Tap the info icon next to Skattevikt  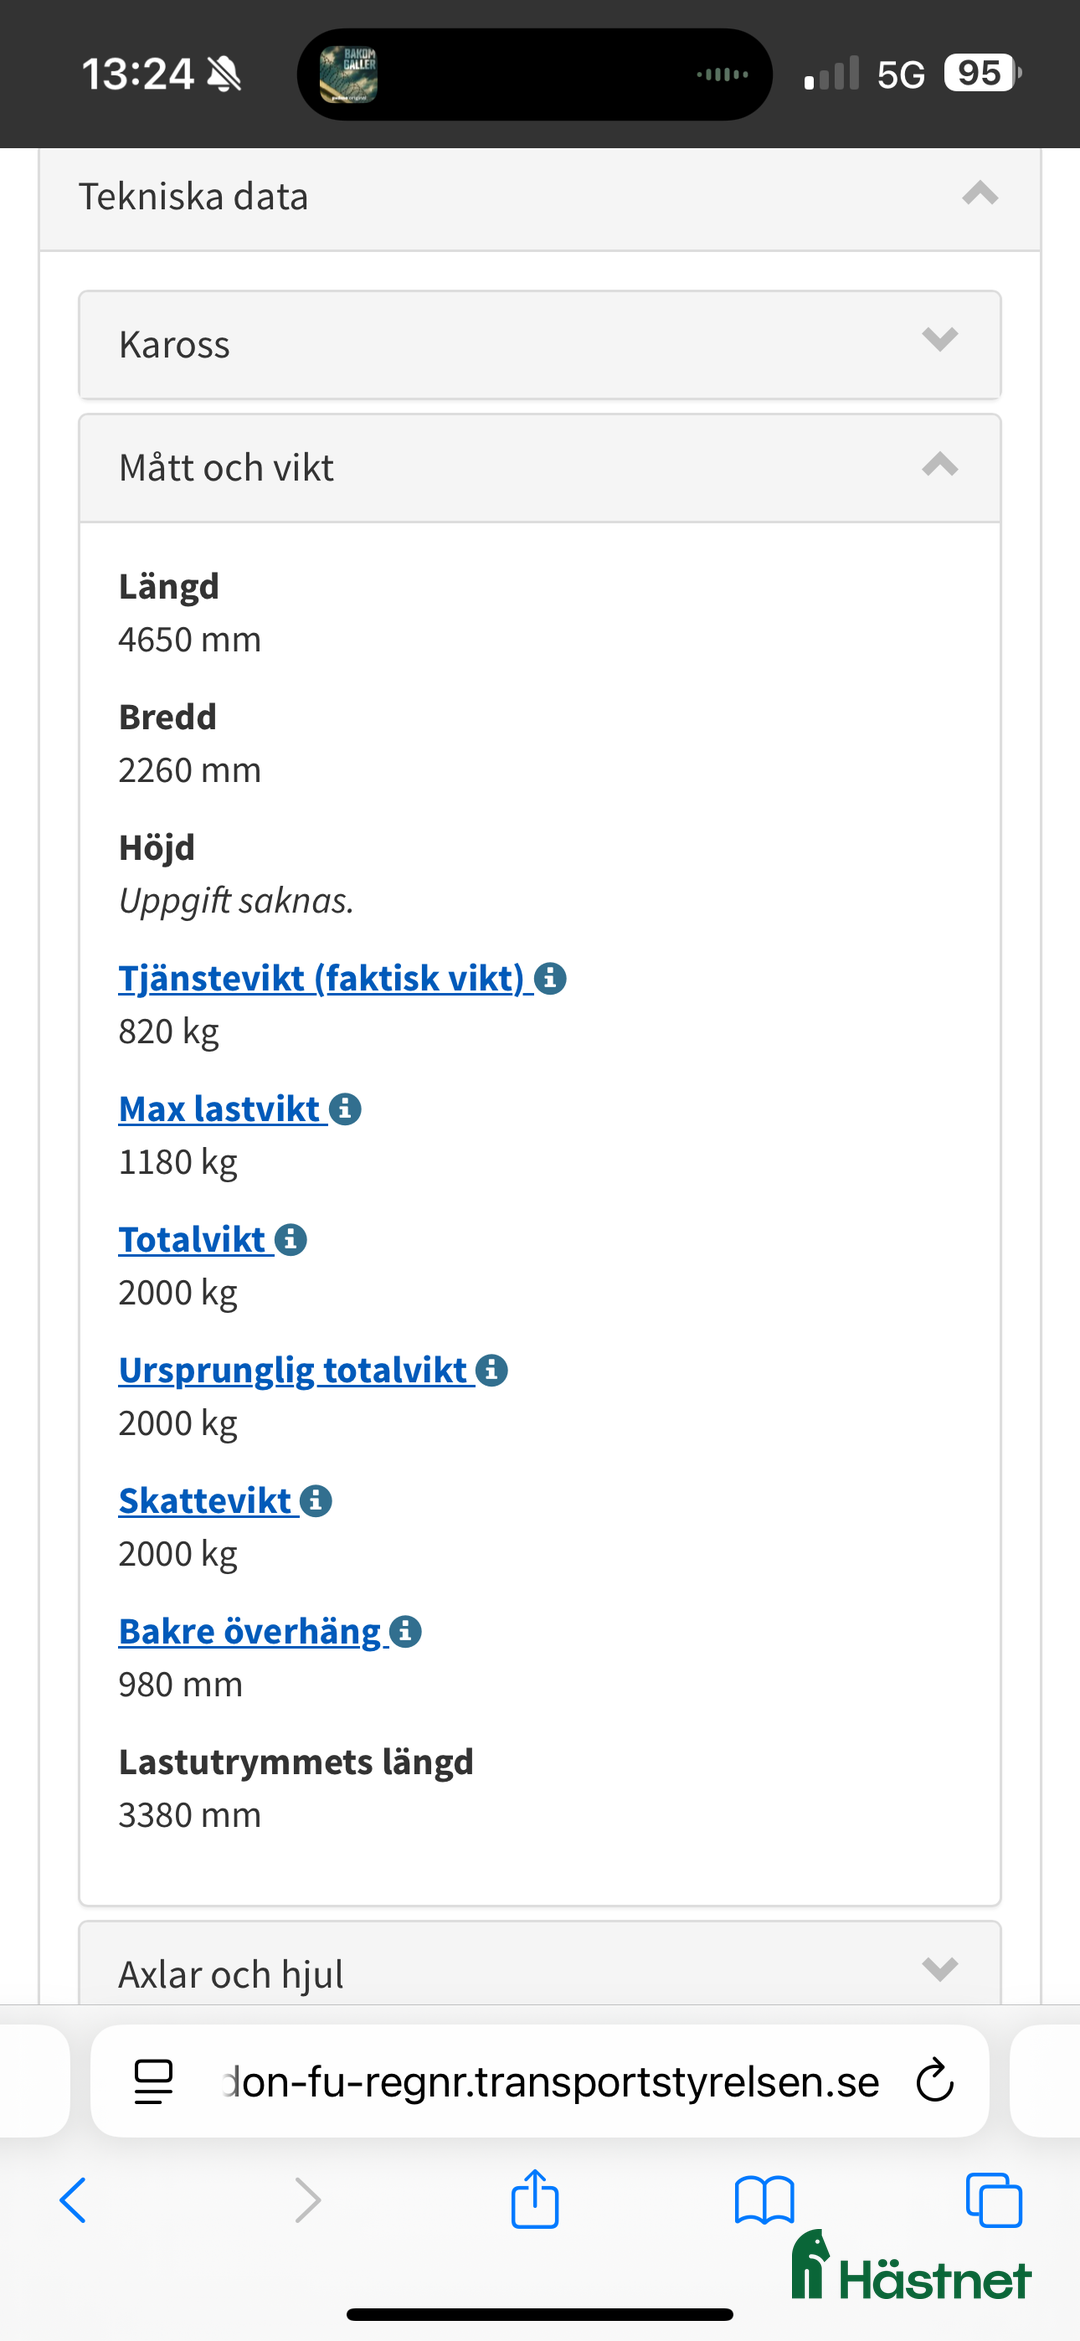[316, 1501]
